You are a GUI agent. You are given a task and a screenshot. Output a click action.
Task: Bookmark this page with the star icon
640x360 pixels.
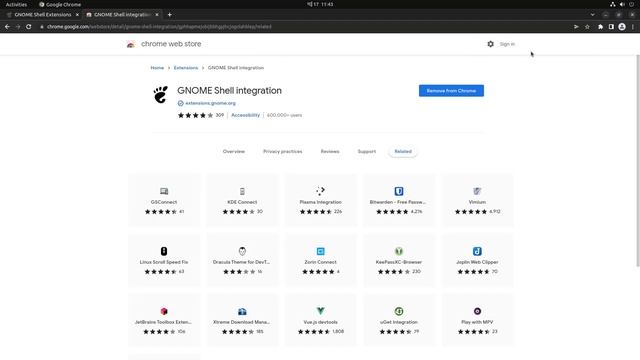click(x=587, y=27)
